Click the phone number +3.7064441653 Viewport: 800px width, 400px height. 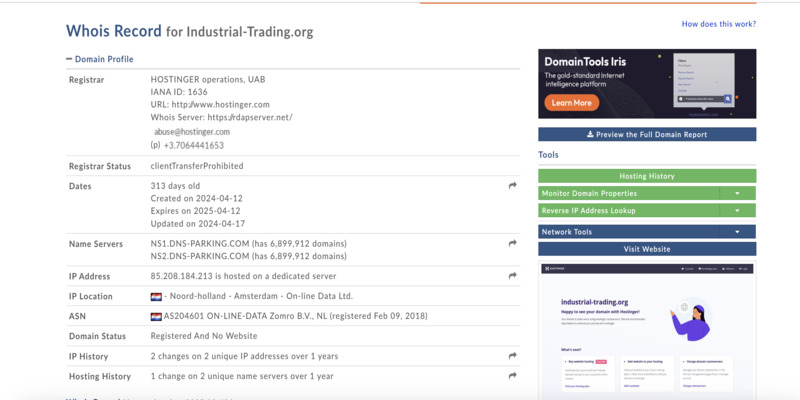click(194, 145)
